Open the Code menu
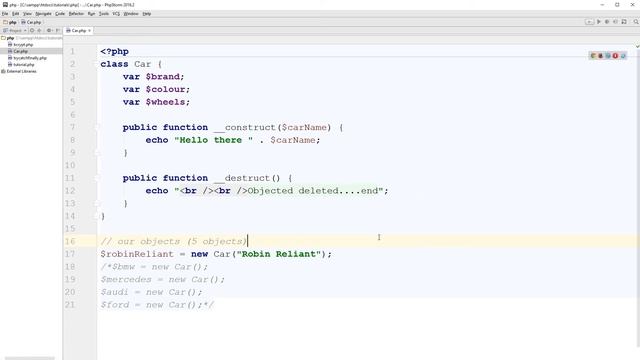The height and width of the screenshot is (360, 640). point(60,13)
